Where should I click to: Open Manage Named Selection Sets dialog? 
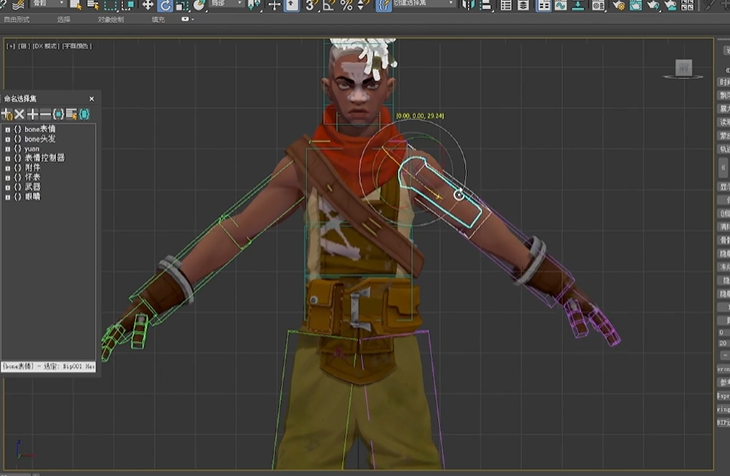point(383,5)
